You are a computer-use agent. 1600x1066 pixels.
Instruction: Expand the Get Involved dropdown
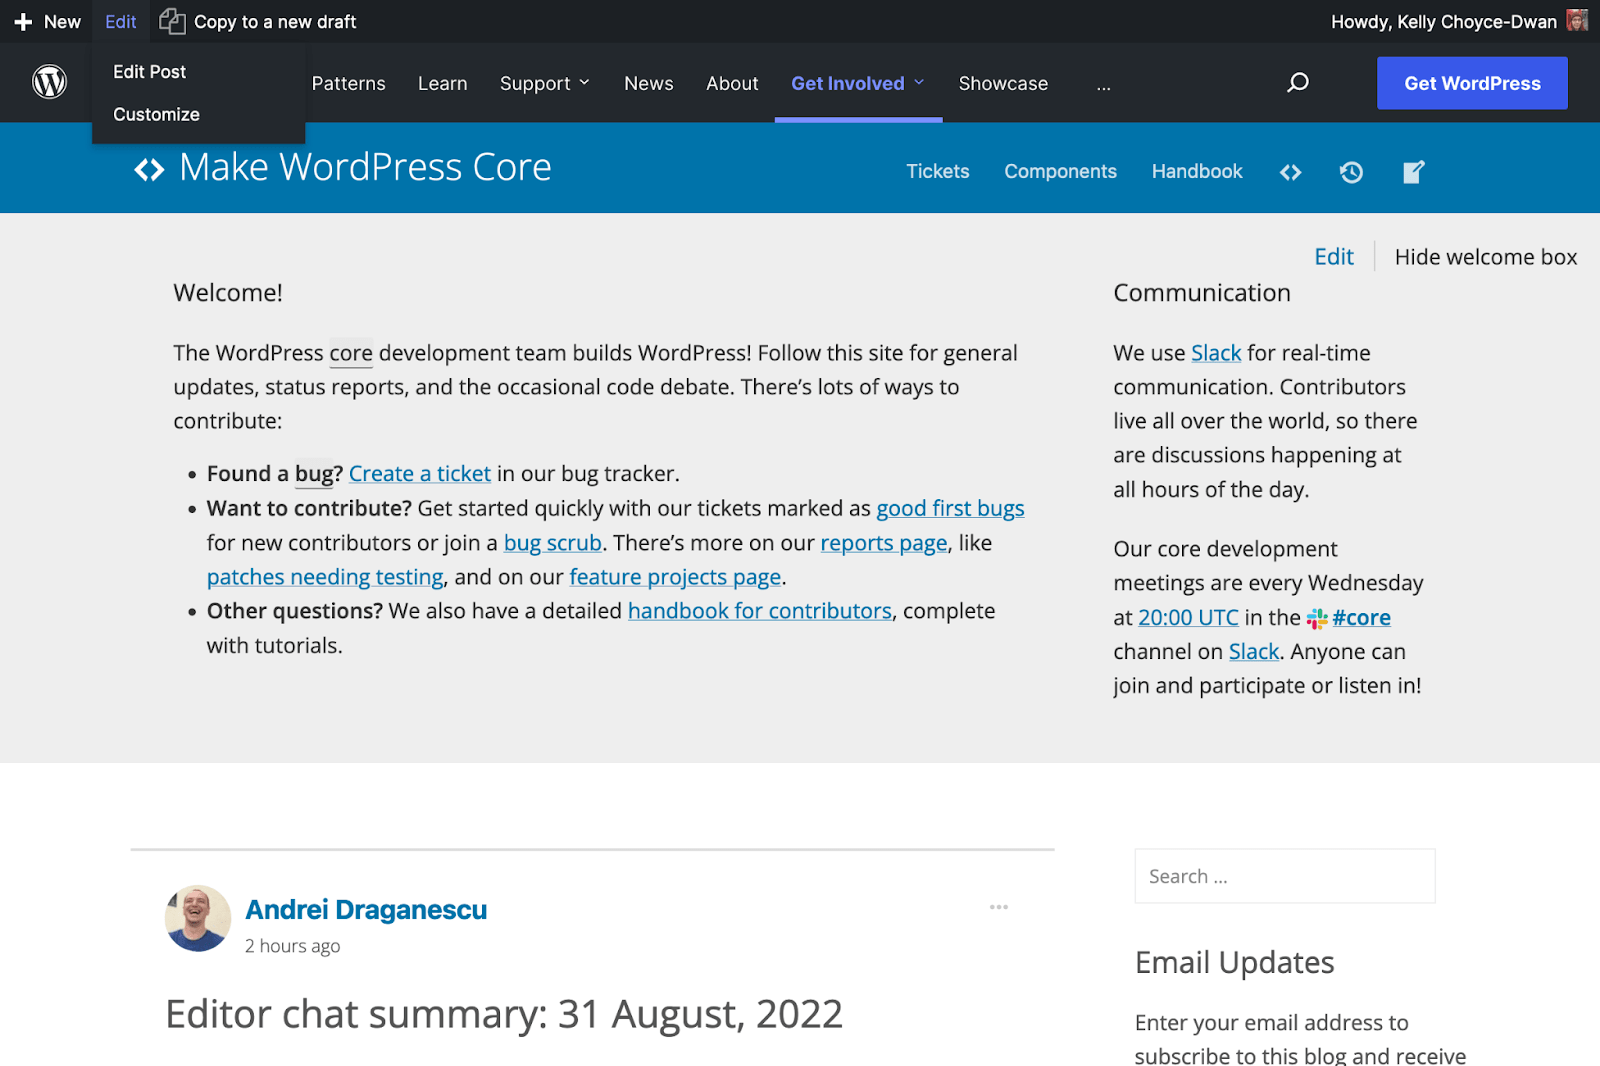tap(857, 83)
